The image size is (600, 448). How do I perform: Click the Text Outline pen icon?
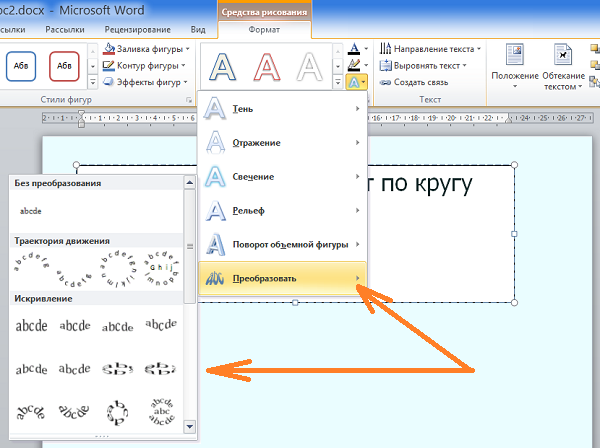pos(354,65)
